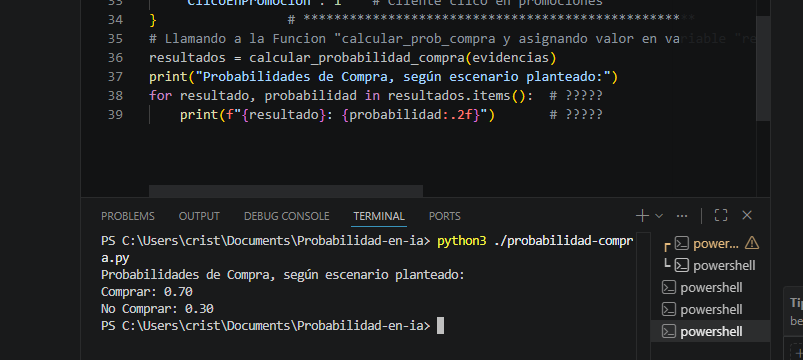Screen dimensions: 803x360
Task: Click the "resultados = calcular_probabilidad_compra(evidencias)" code line
Action: (x=352, y=57)
